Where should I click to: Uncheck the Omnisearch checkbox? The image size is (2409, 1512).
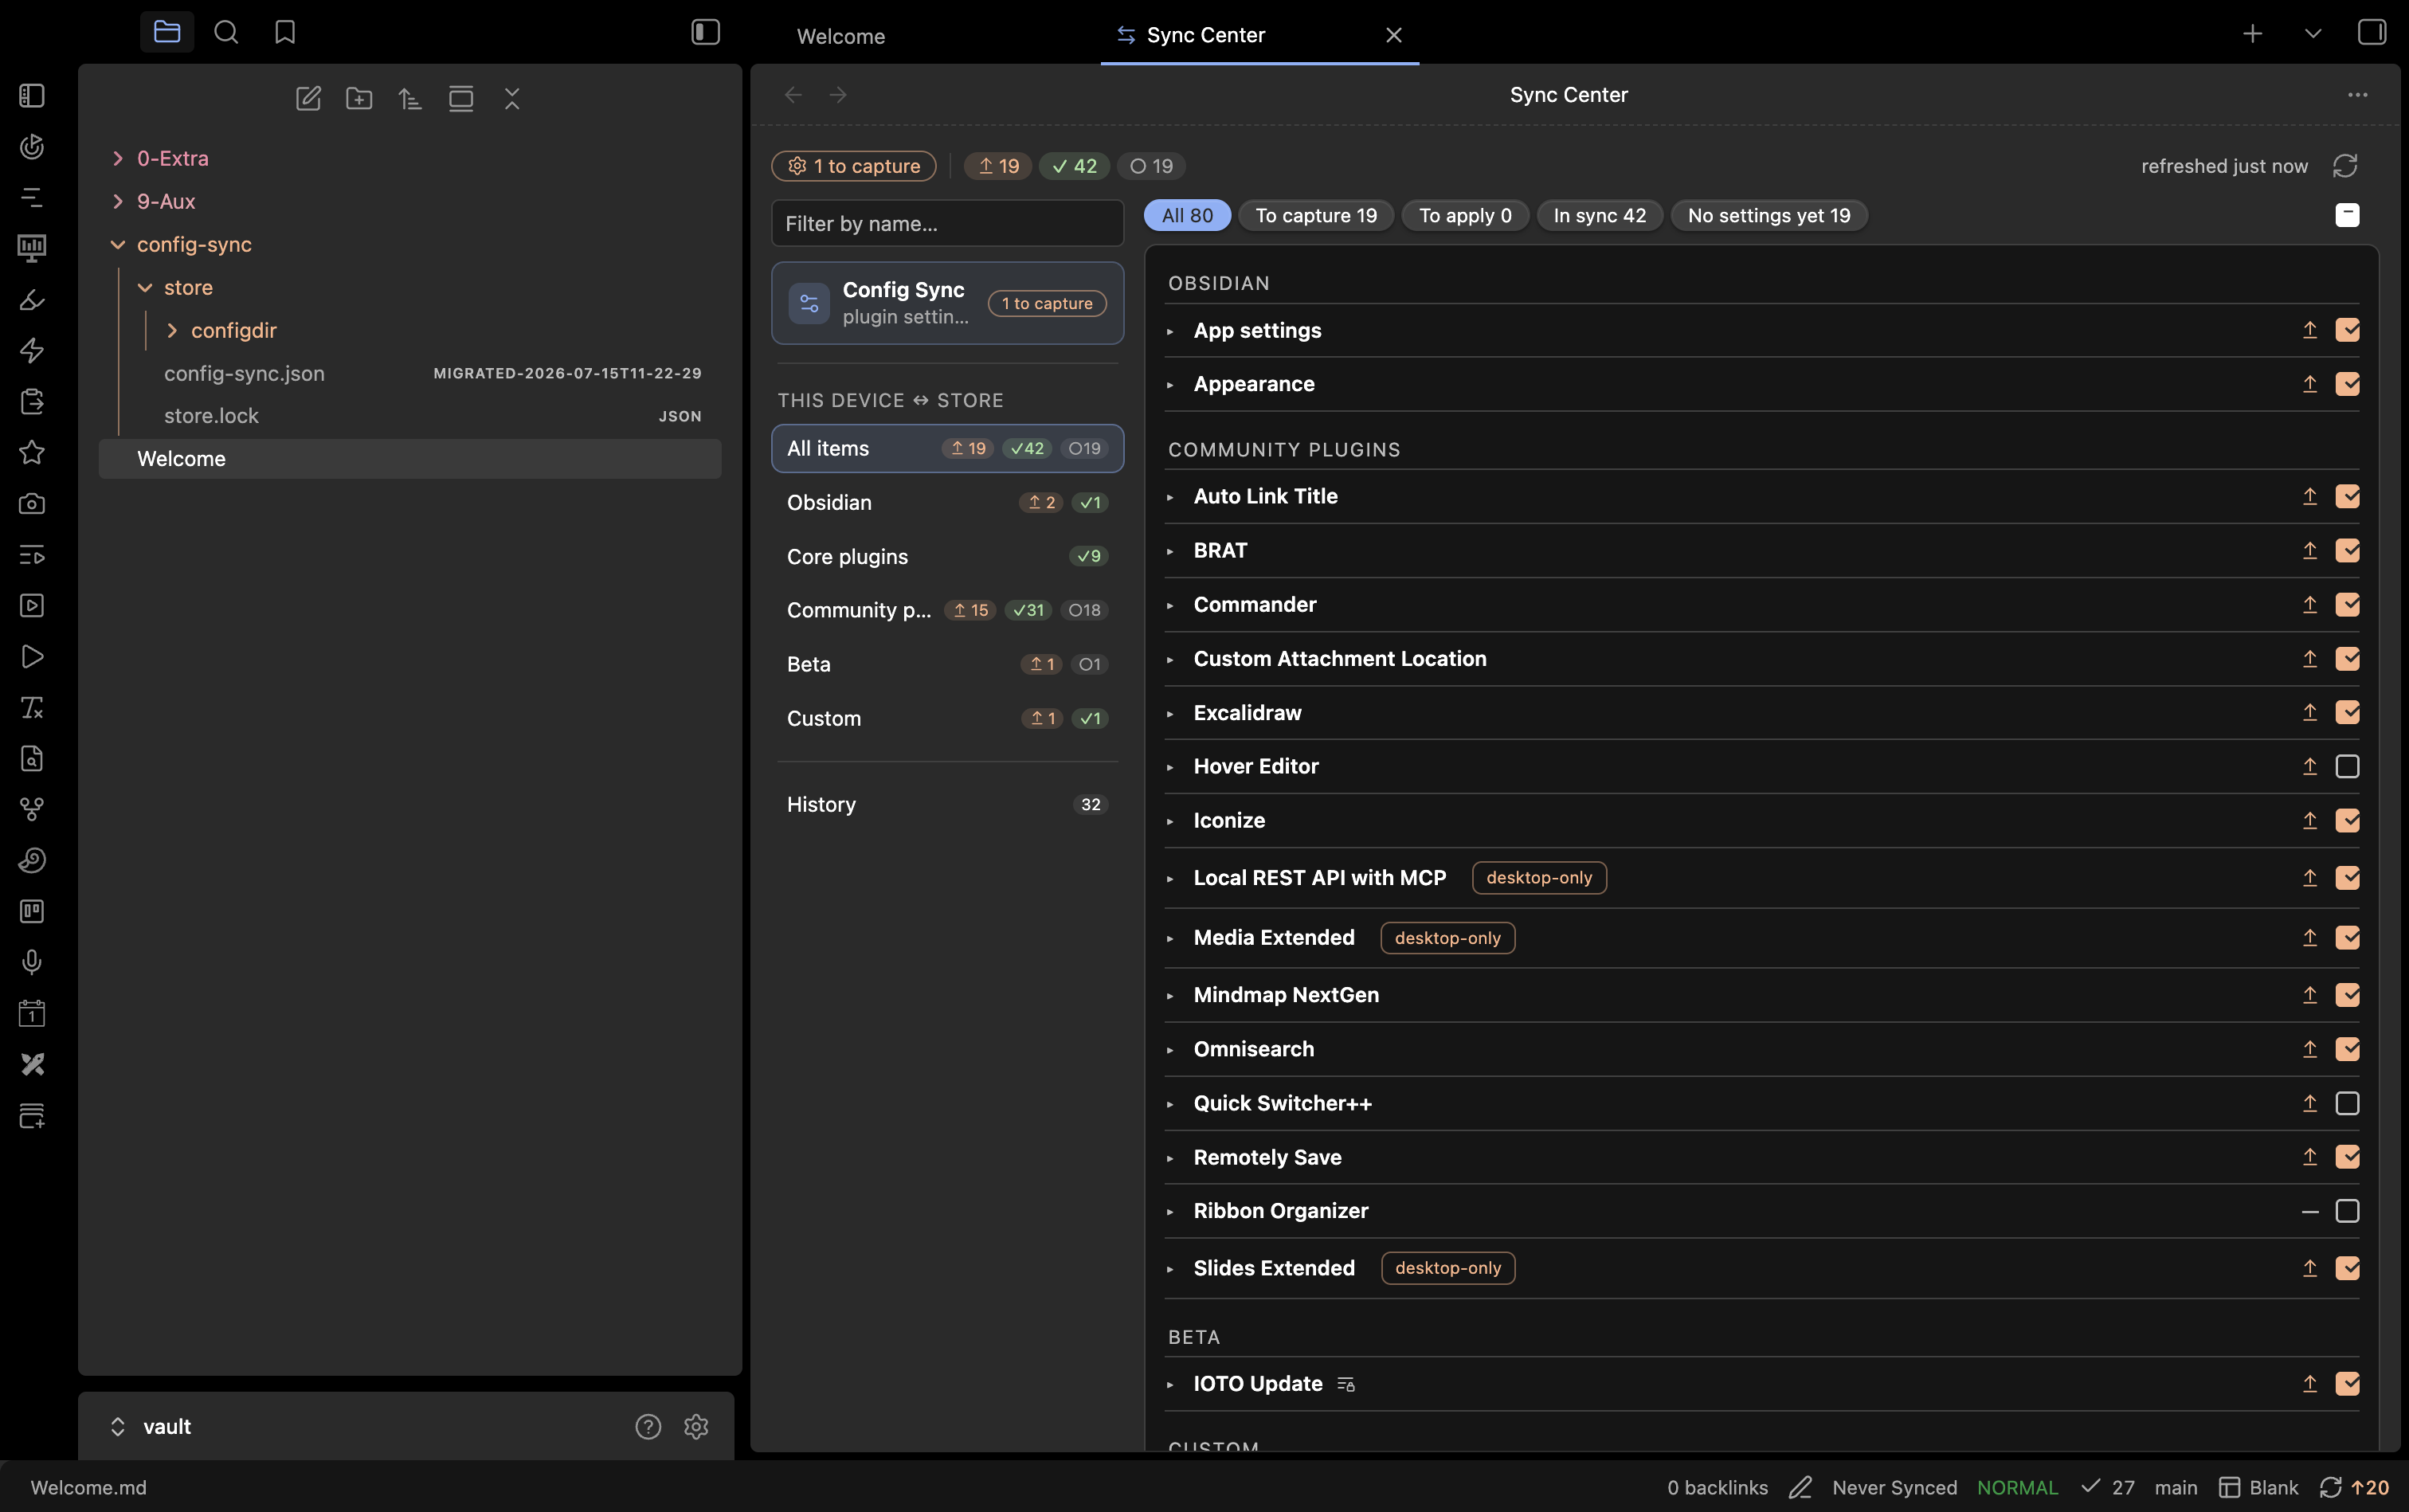pos(2347,1049)
